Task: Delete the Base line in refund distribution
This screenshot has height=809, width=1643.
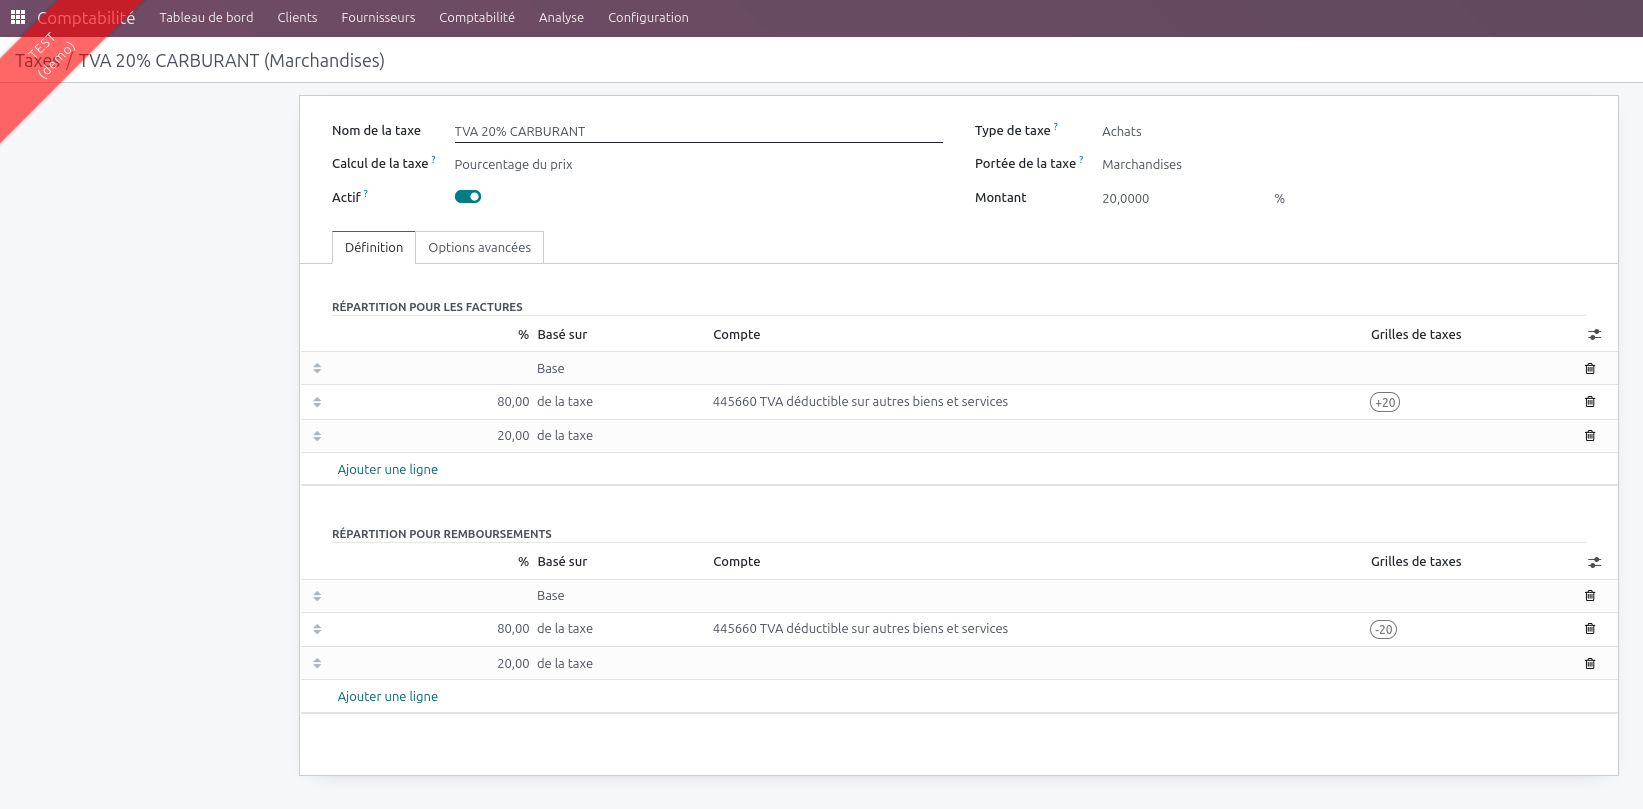Action: click(1590, 596)
